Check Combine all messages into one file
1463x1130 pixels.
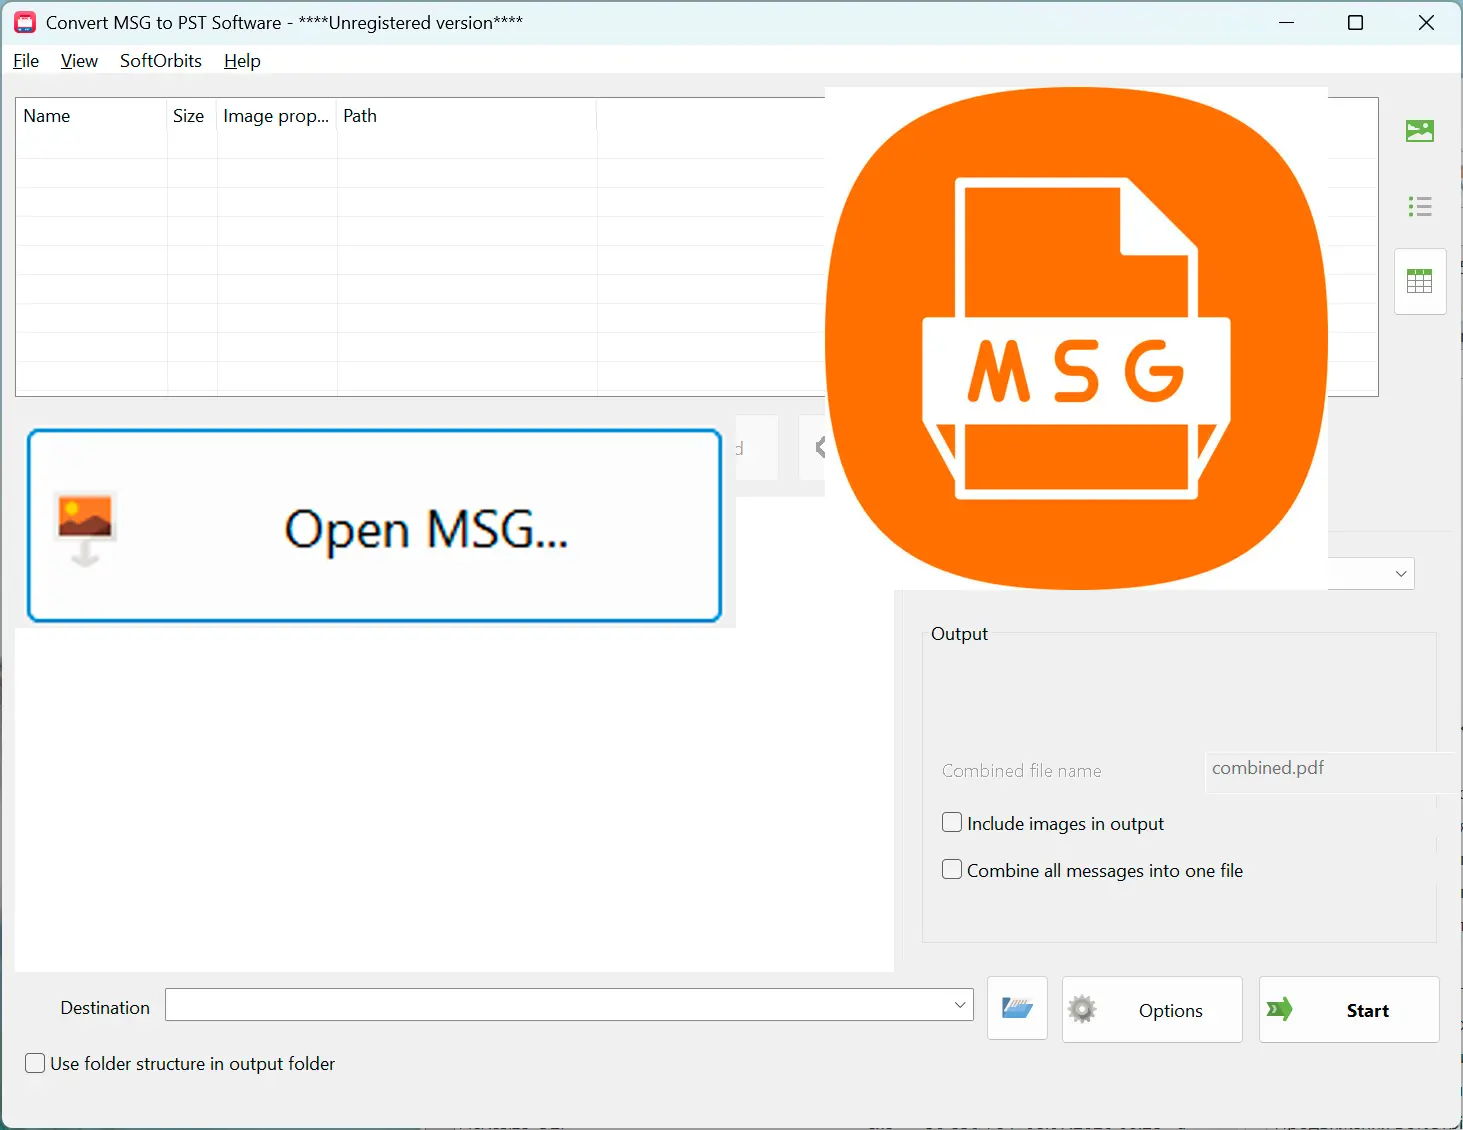coord(952,870)
